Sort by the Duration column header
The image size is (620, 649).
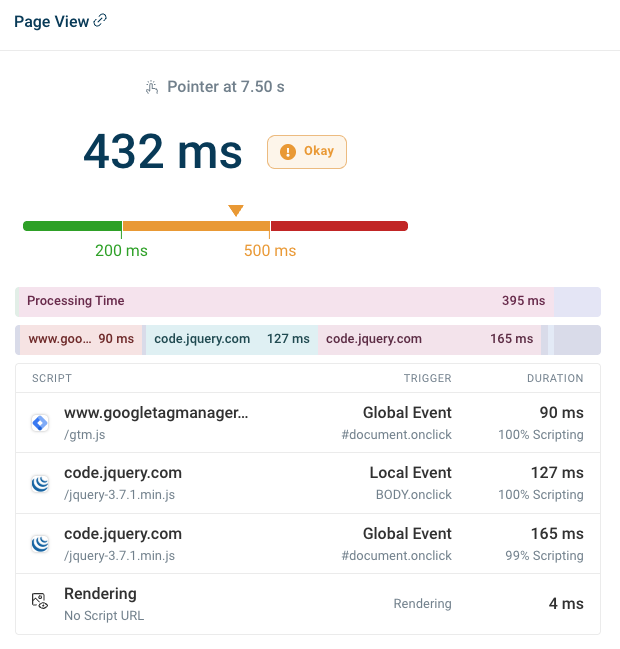click(555, 379)
